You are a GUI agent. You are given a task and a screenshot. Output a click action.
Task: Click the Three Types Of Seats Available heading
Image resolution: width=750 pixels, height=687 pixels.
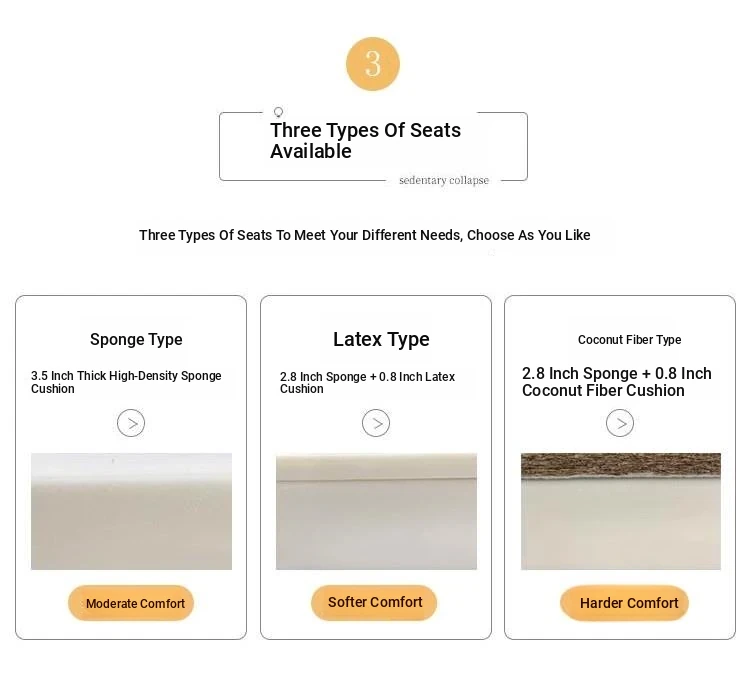(365, 141)
